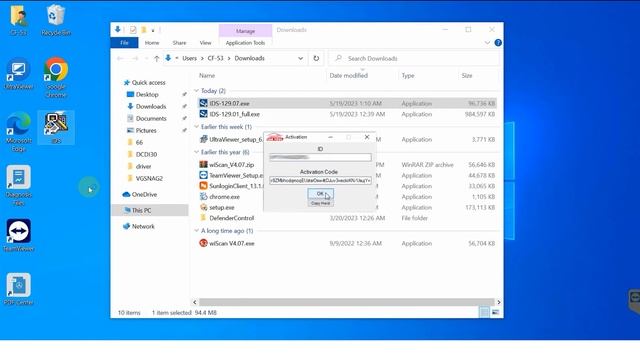Open Explorer Help question mark icon
The image size is (640, 360).
point(498,42)
